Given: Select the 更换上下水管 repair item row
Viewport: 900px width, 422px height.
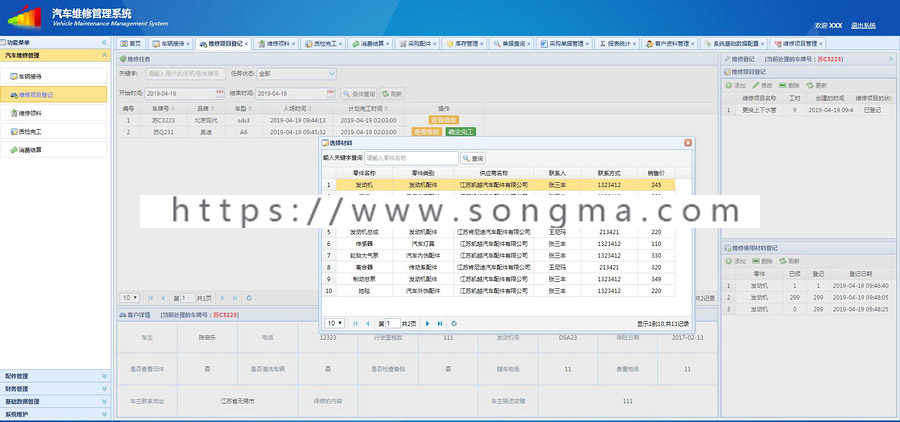Looking at the screenshot, I should [809, 110].
